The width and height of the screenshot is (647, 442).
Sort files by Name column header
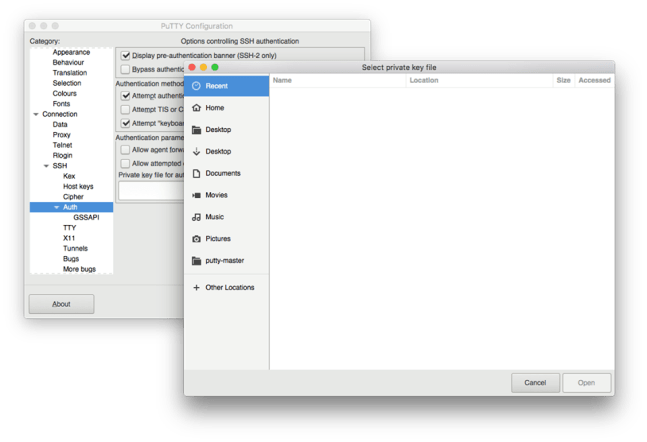[x=283, y=80]
